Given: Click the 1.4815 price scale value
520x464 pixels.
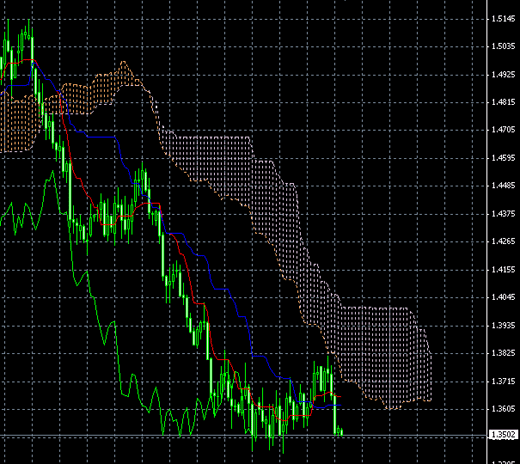Looking at the screenshot, I should [504, 102].
